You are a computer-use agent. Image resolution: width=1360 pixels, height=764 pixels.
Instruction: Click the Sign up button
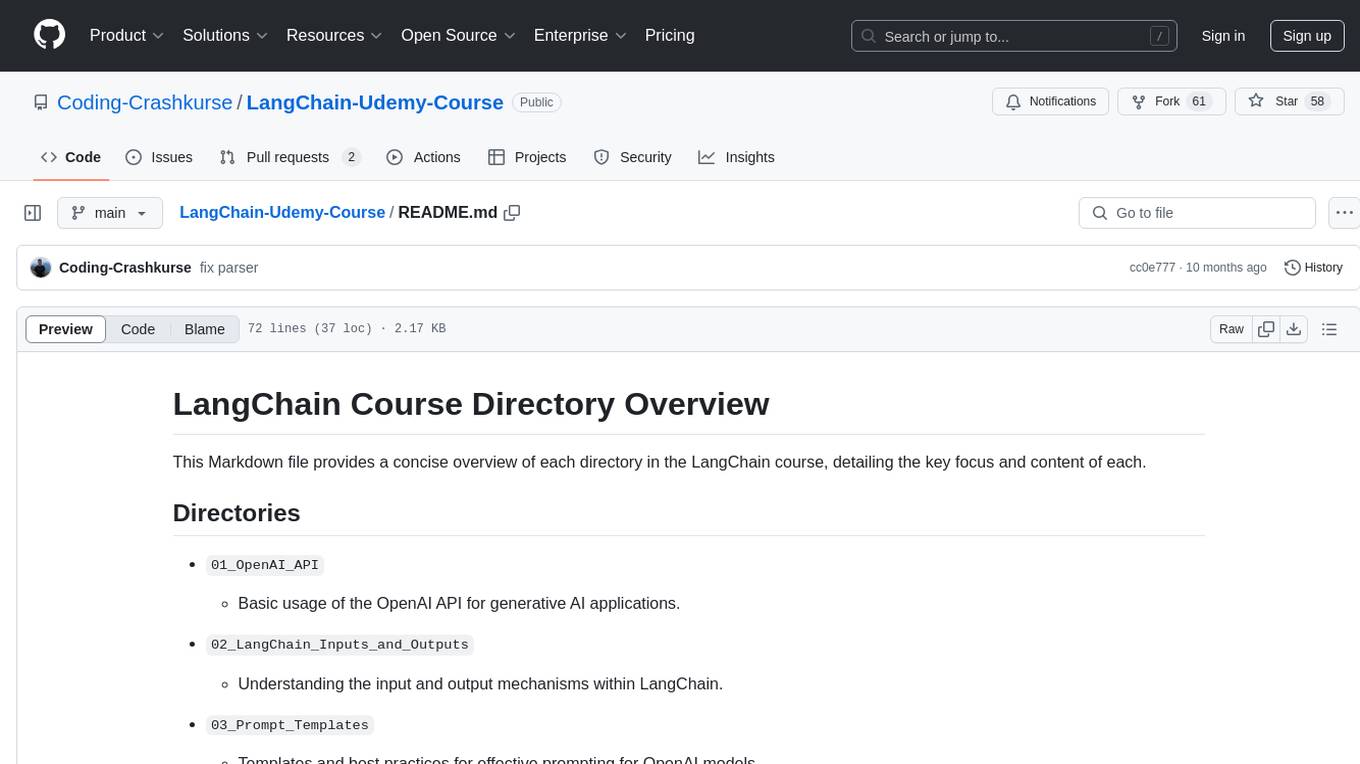pyautogui.click(x=1306, y=36)
